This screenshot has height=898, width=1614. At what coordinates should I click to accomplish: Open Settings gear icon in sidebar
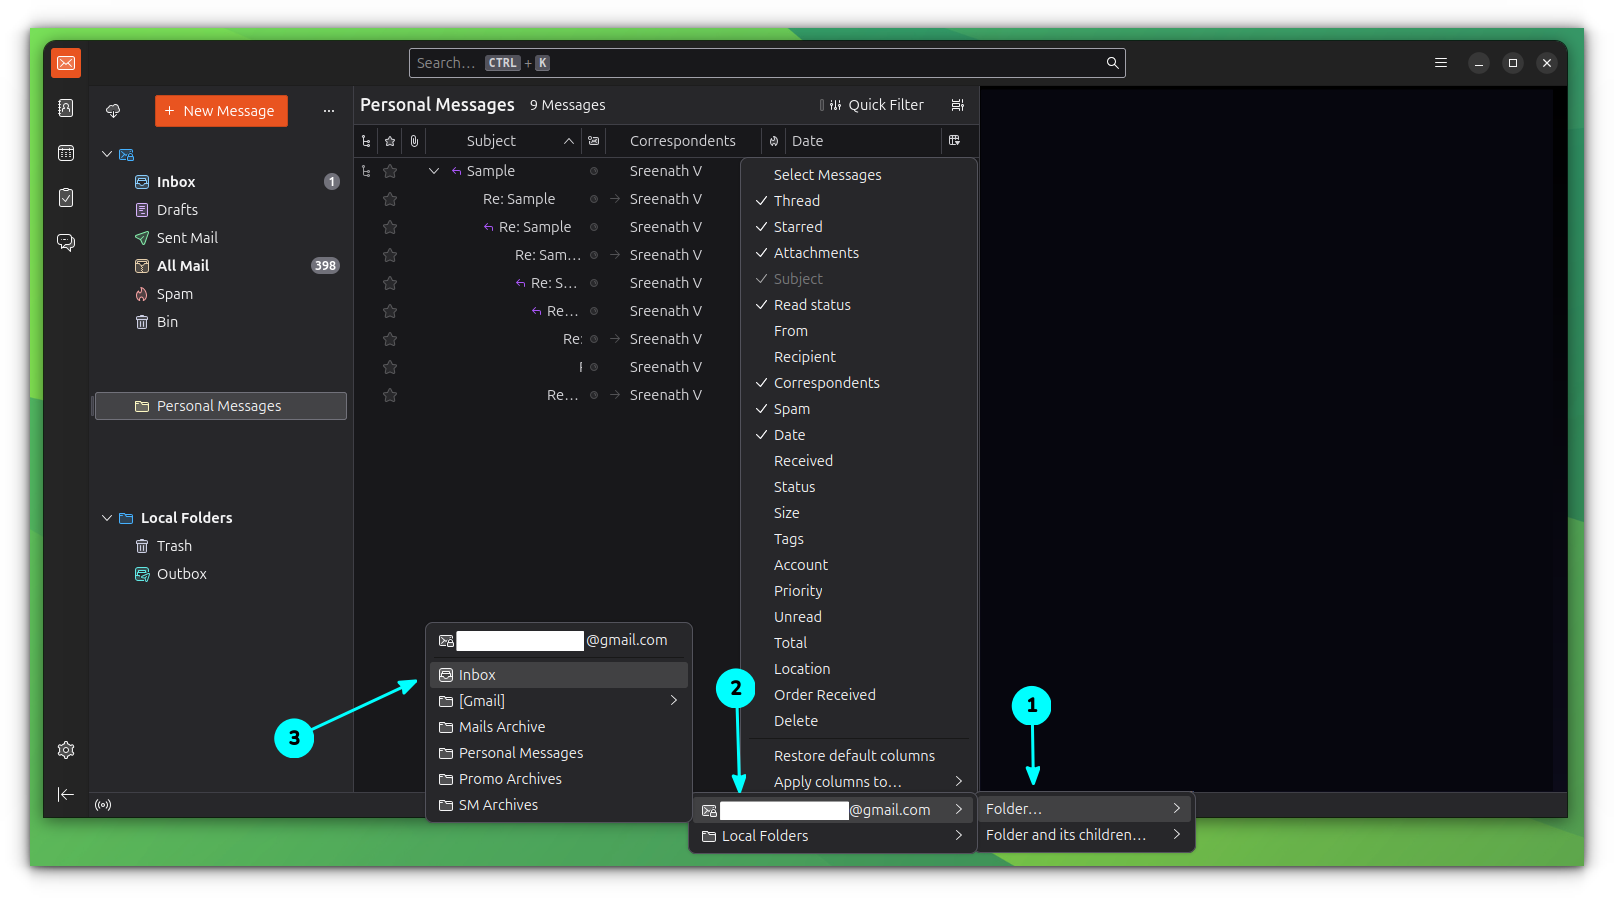click(66, 750)
